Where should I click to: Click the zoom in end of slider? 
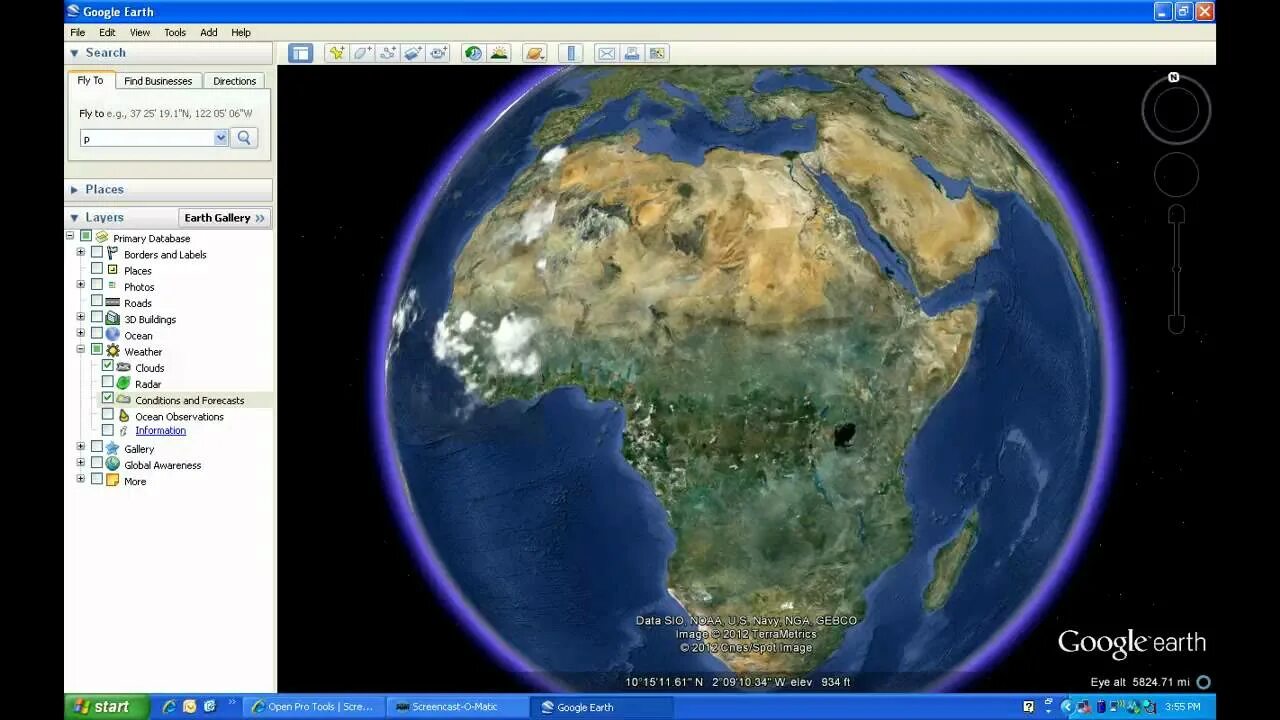click(x=1177, y=214)
